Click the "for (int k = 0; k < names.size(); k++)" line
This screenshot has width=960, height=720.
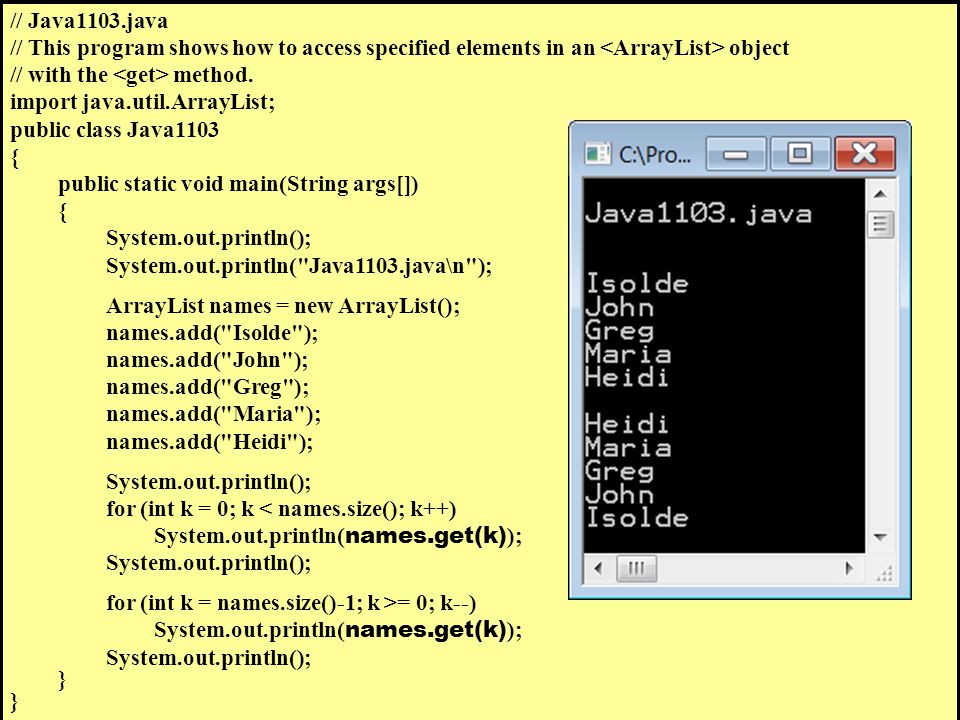tap(281, 509)
